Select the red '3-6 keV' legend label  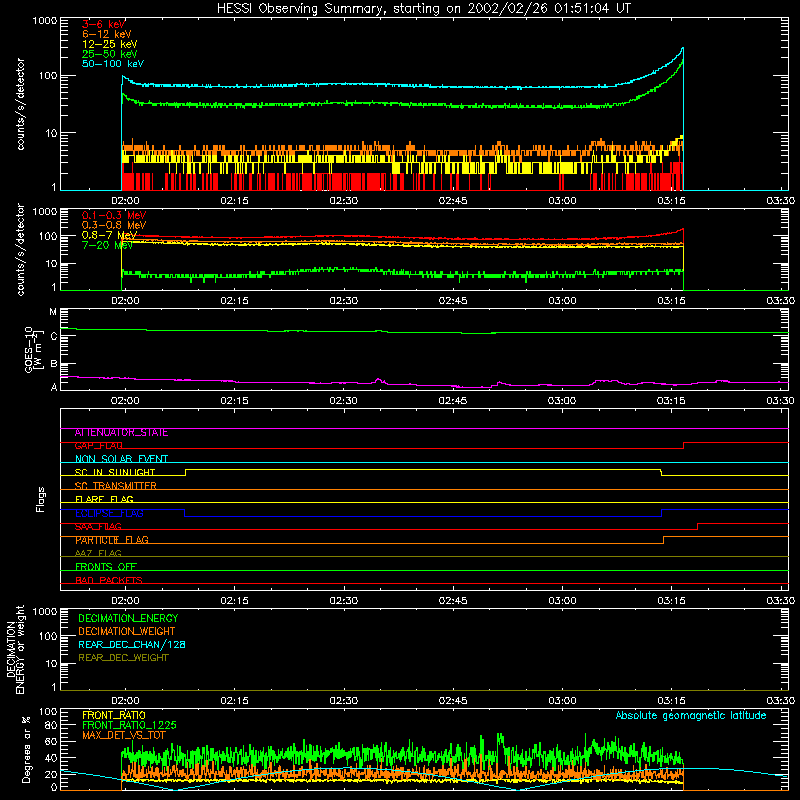(x=104, y=24)
